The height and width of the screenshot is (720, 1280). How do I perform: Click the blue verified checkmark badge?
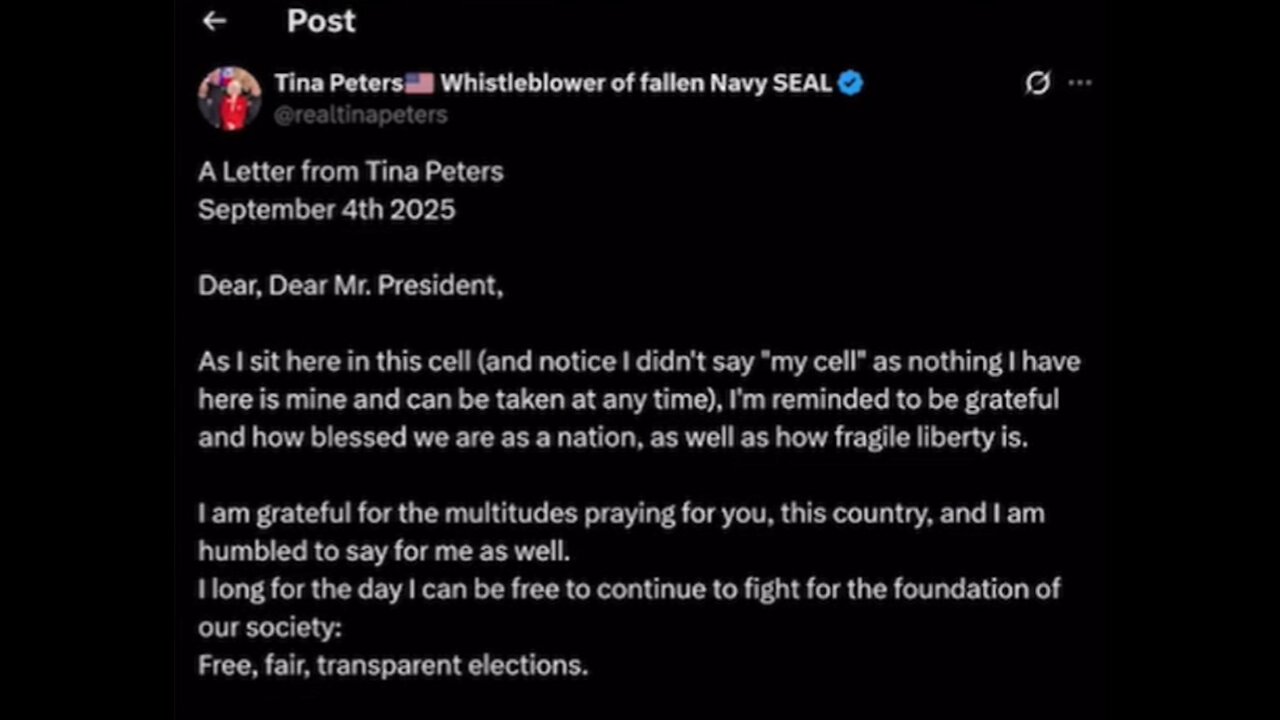[850, 84]
